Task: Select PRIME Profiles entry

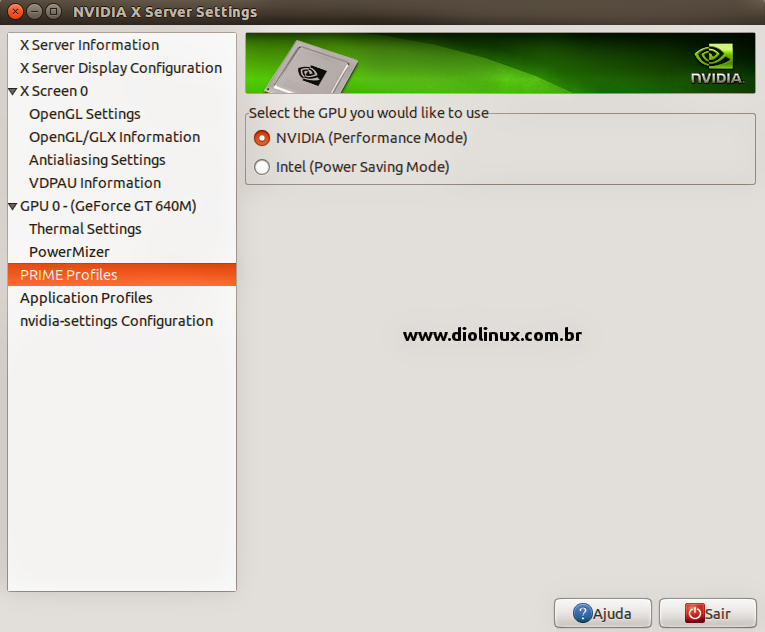Action: (122, 275)
